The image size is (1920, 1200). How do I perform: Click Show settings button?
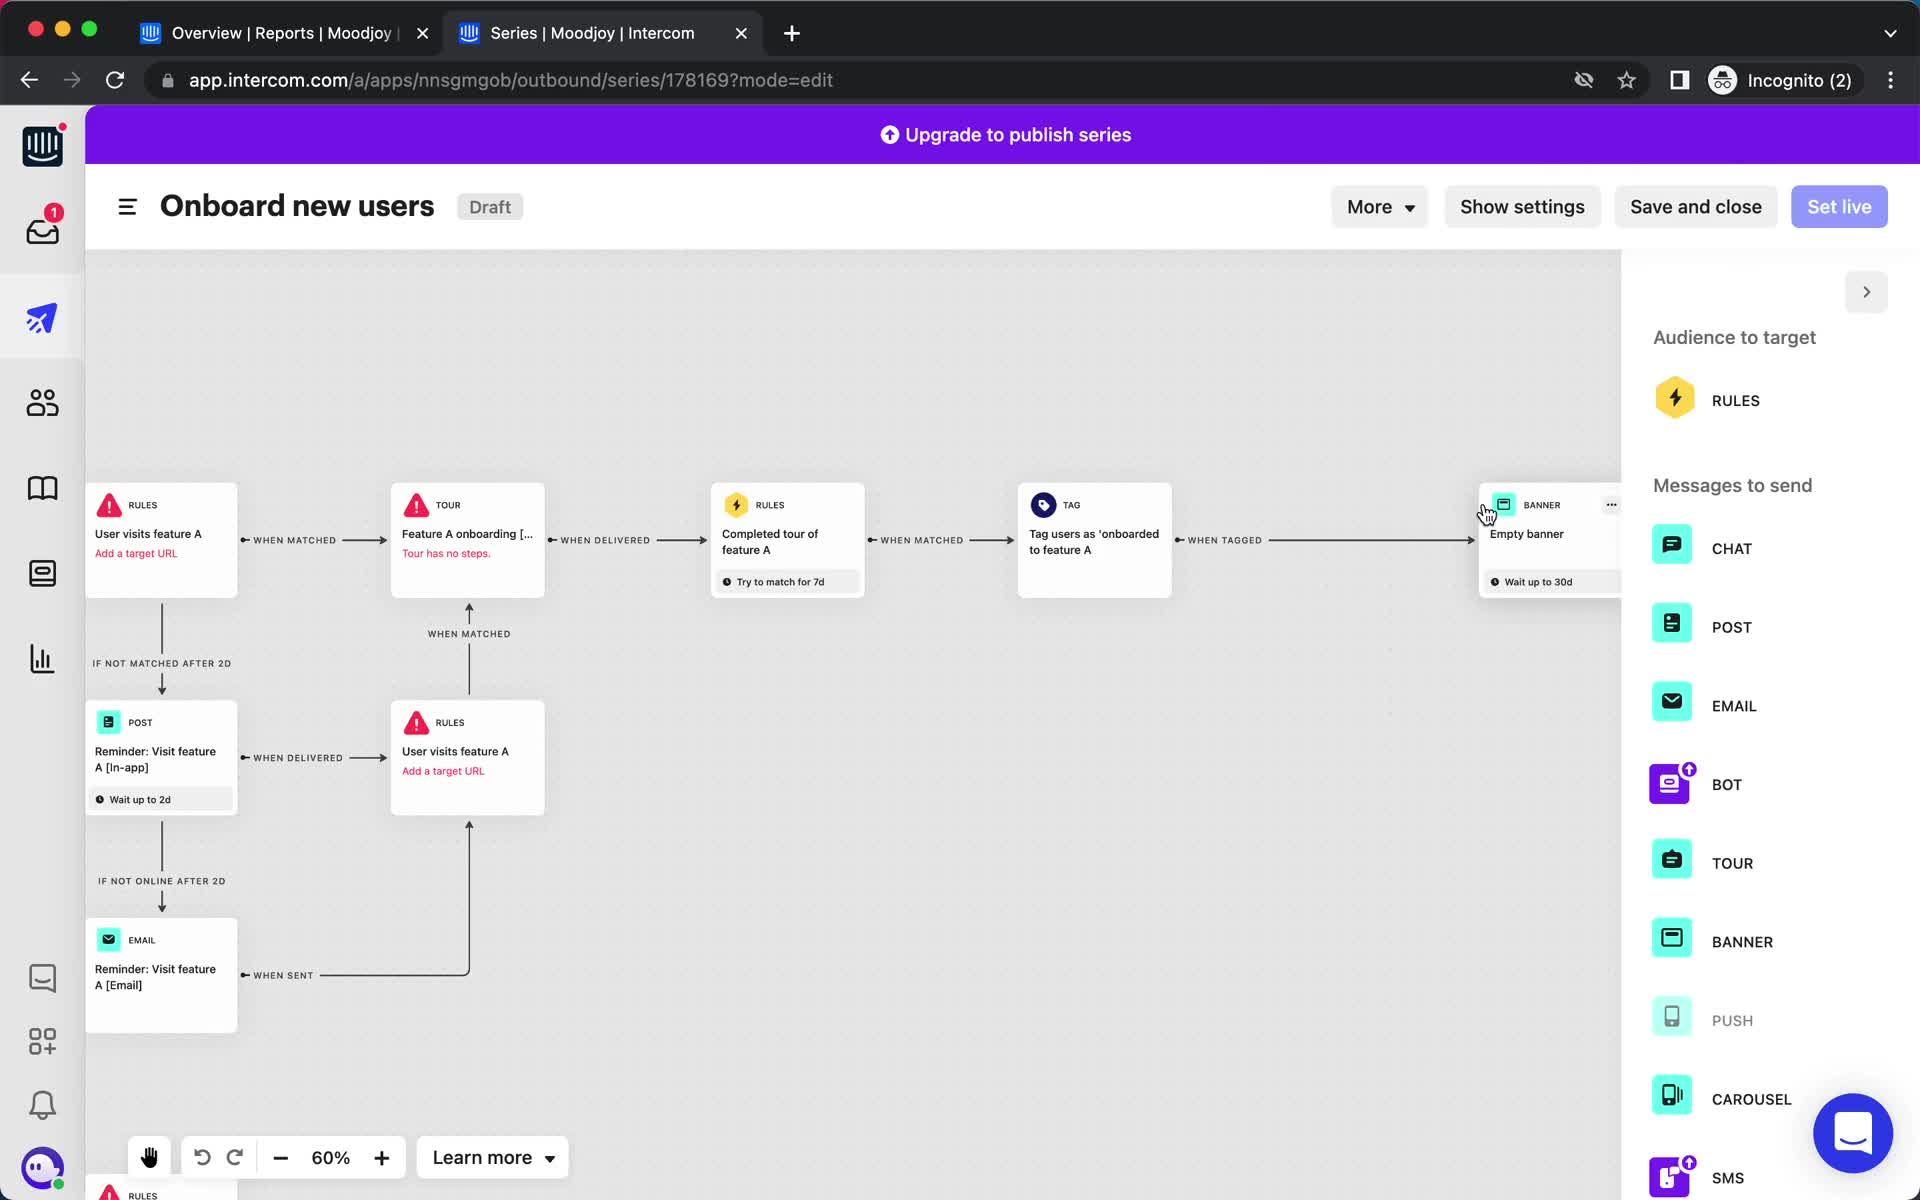pyautogui.click(x=1522, y=206)
